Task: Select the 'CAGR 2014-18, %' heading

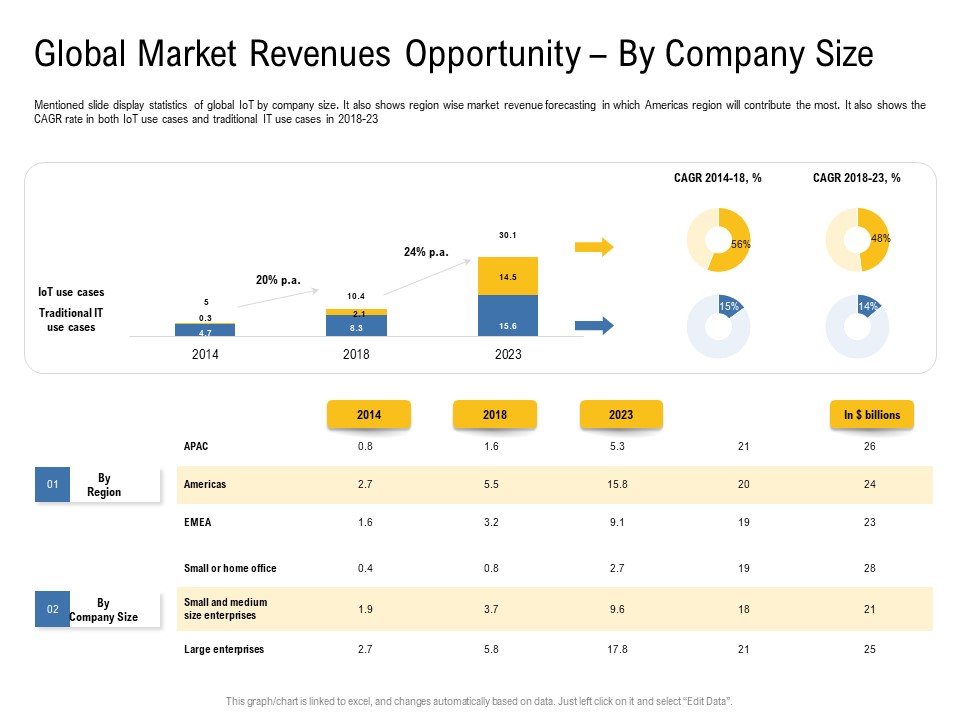Action: (718, 178)
